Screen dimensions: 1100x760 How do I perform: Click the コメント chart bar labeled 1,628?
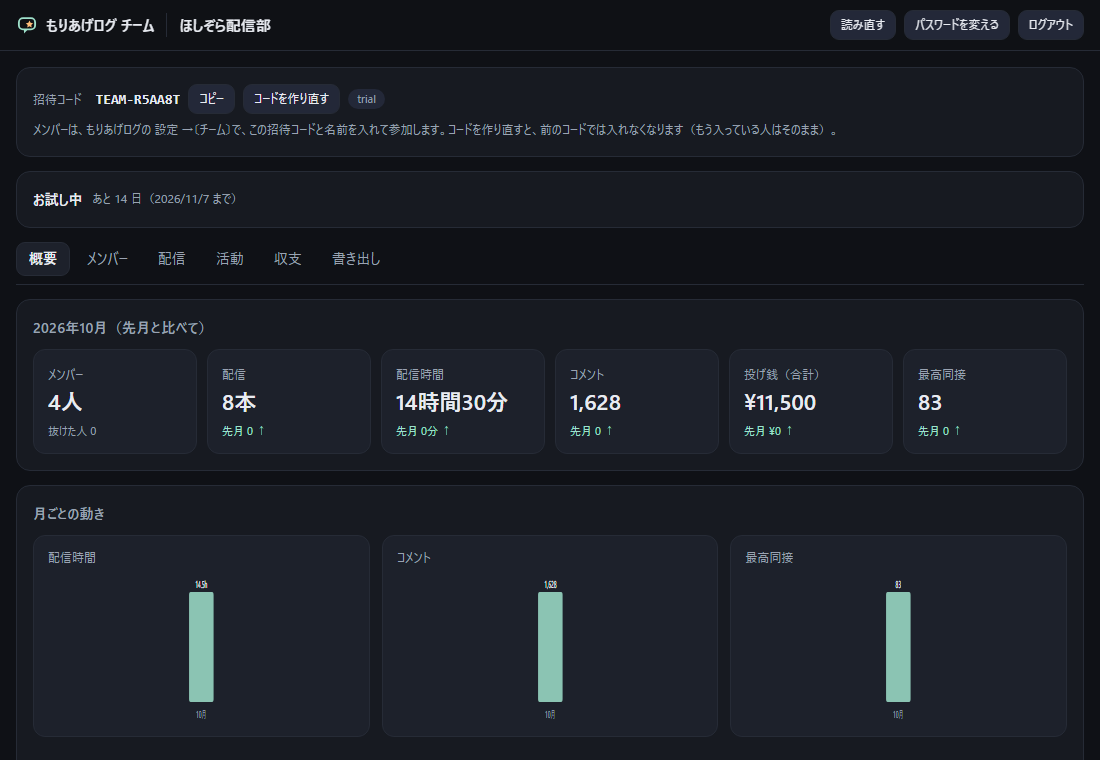550,647
